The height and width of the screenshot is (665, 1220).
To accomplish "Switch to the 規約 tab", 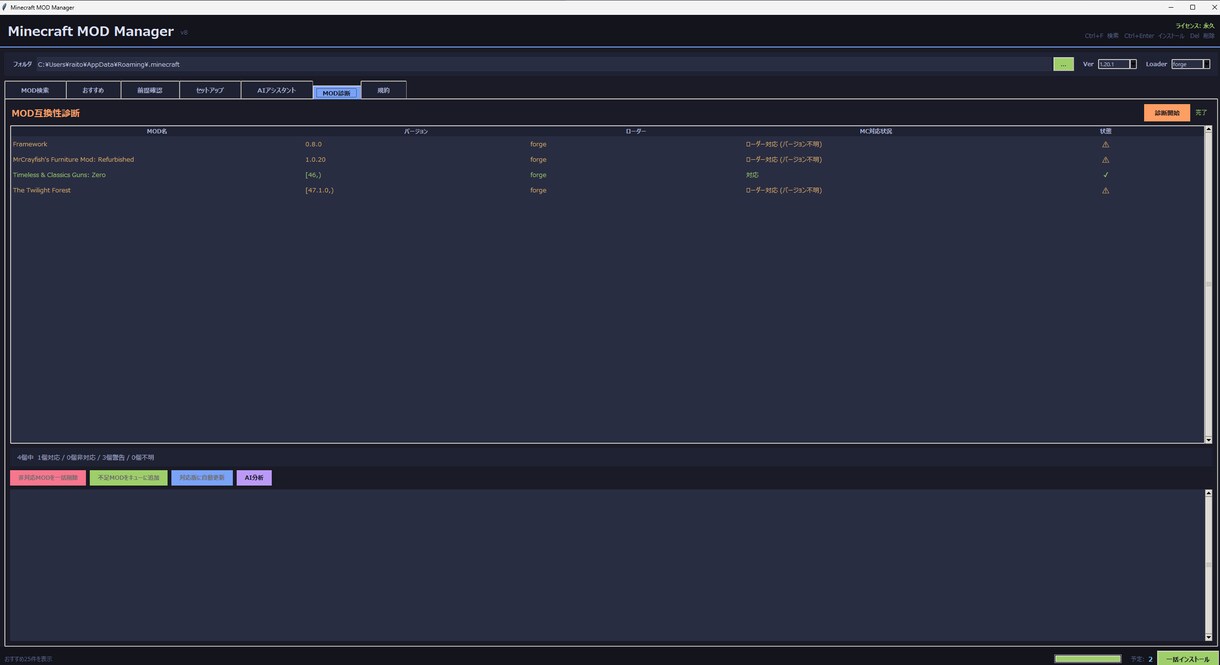I will coord(384,90).
